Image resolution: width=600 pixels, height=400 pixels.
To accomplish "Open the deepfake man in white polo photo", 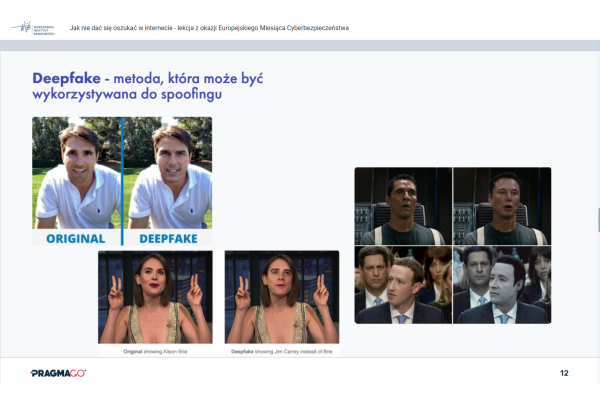I will point(168,172).
